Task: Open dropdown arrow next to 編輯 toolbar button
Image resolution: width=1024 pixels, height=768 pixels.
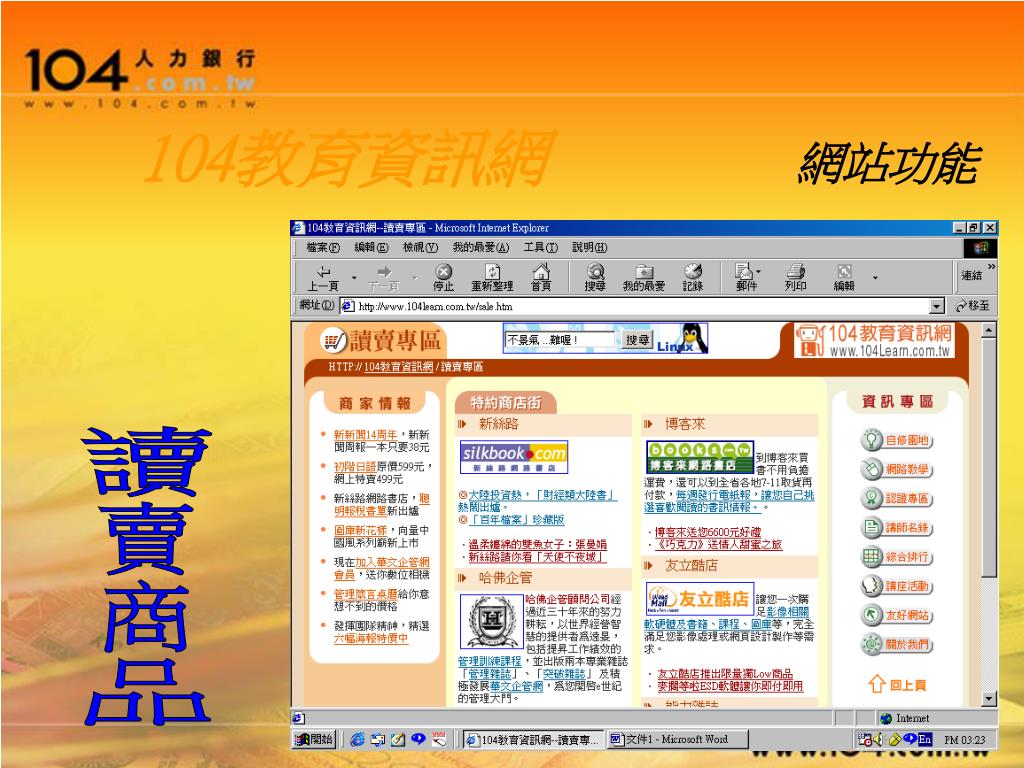Action: click(875, 278)
